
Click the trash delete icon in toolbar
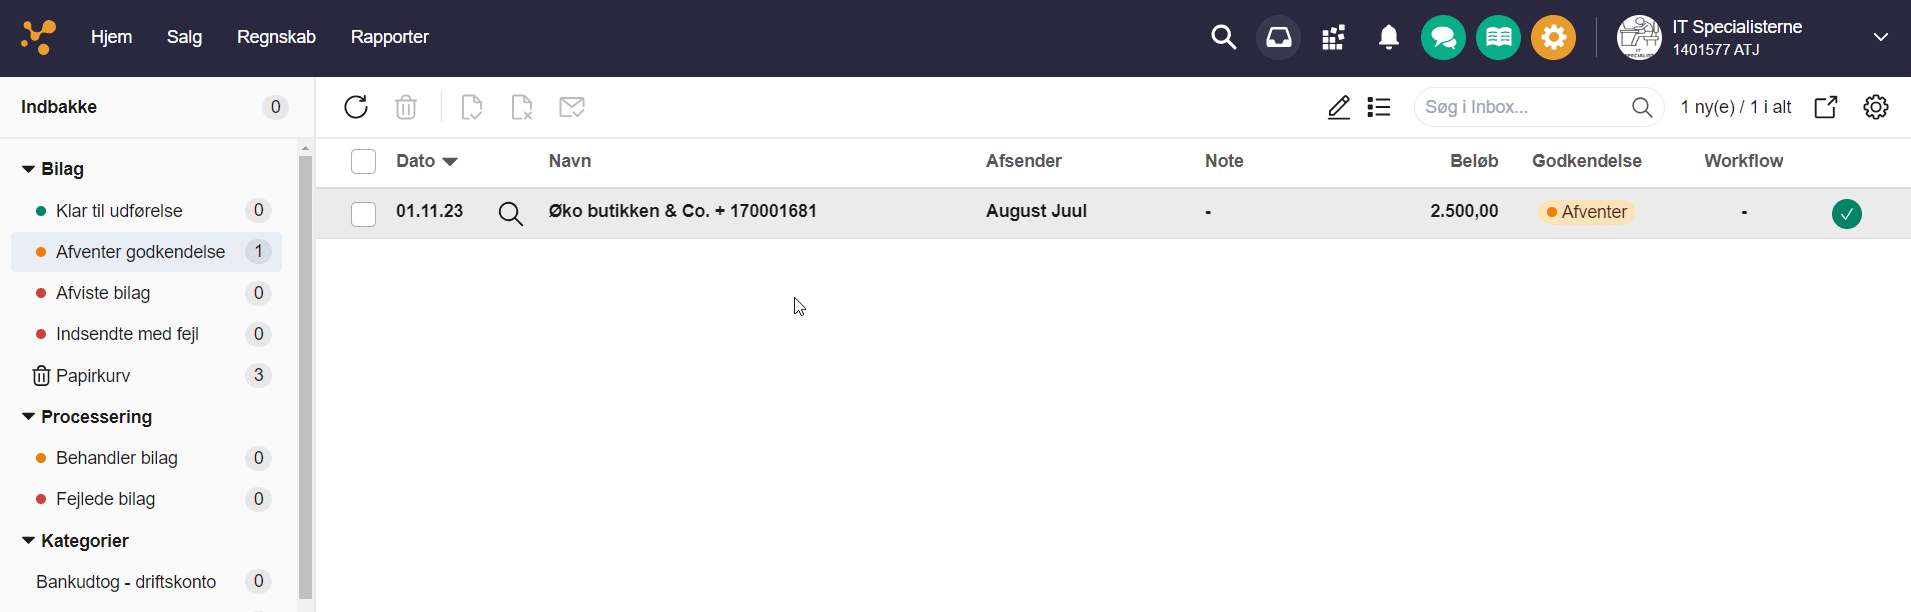pos(406,107)
